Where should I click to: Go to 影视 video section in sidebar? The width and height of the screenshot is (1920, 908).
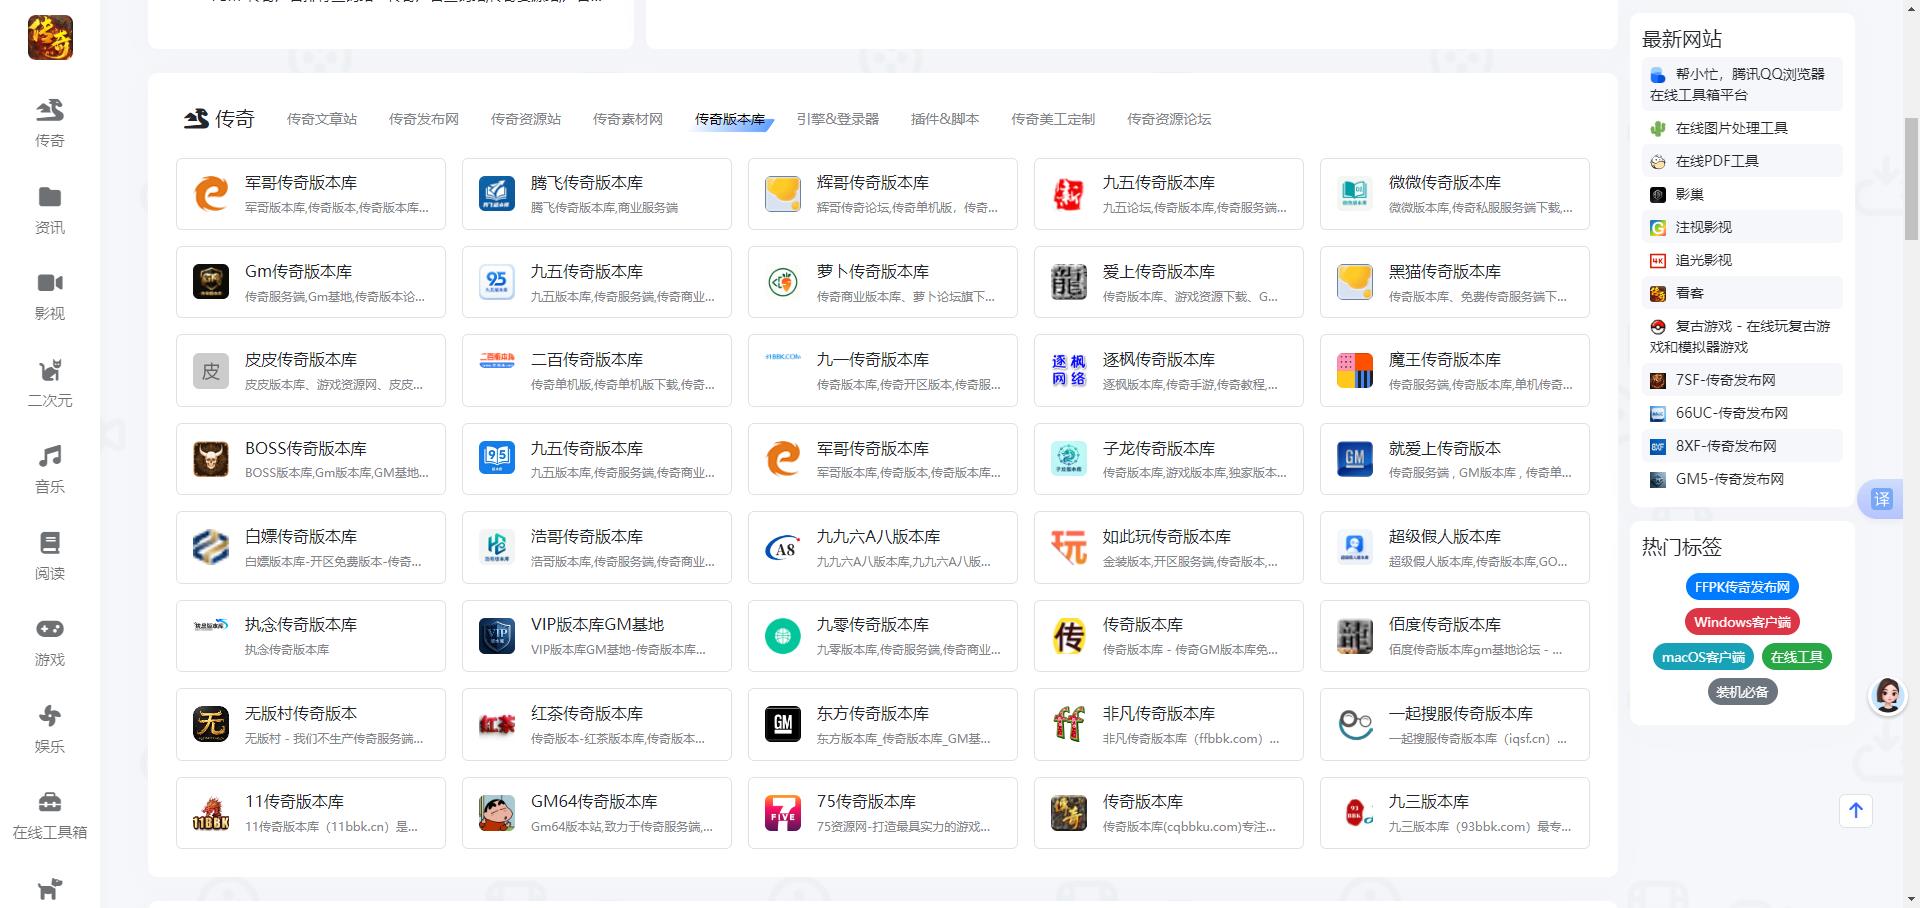(x=50, y=296)
